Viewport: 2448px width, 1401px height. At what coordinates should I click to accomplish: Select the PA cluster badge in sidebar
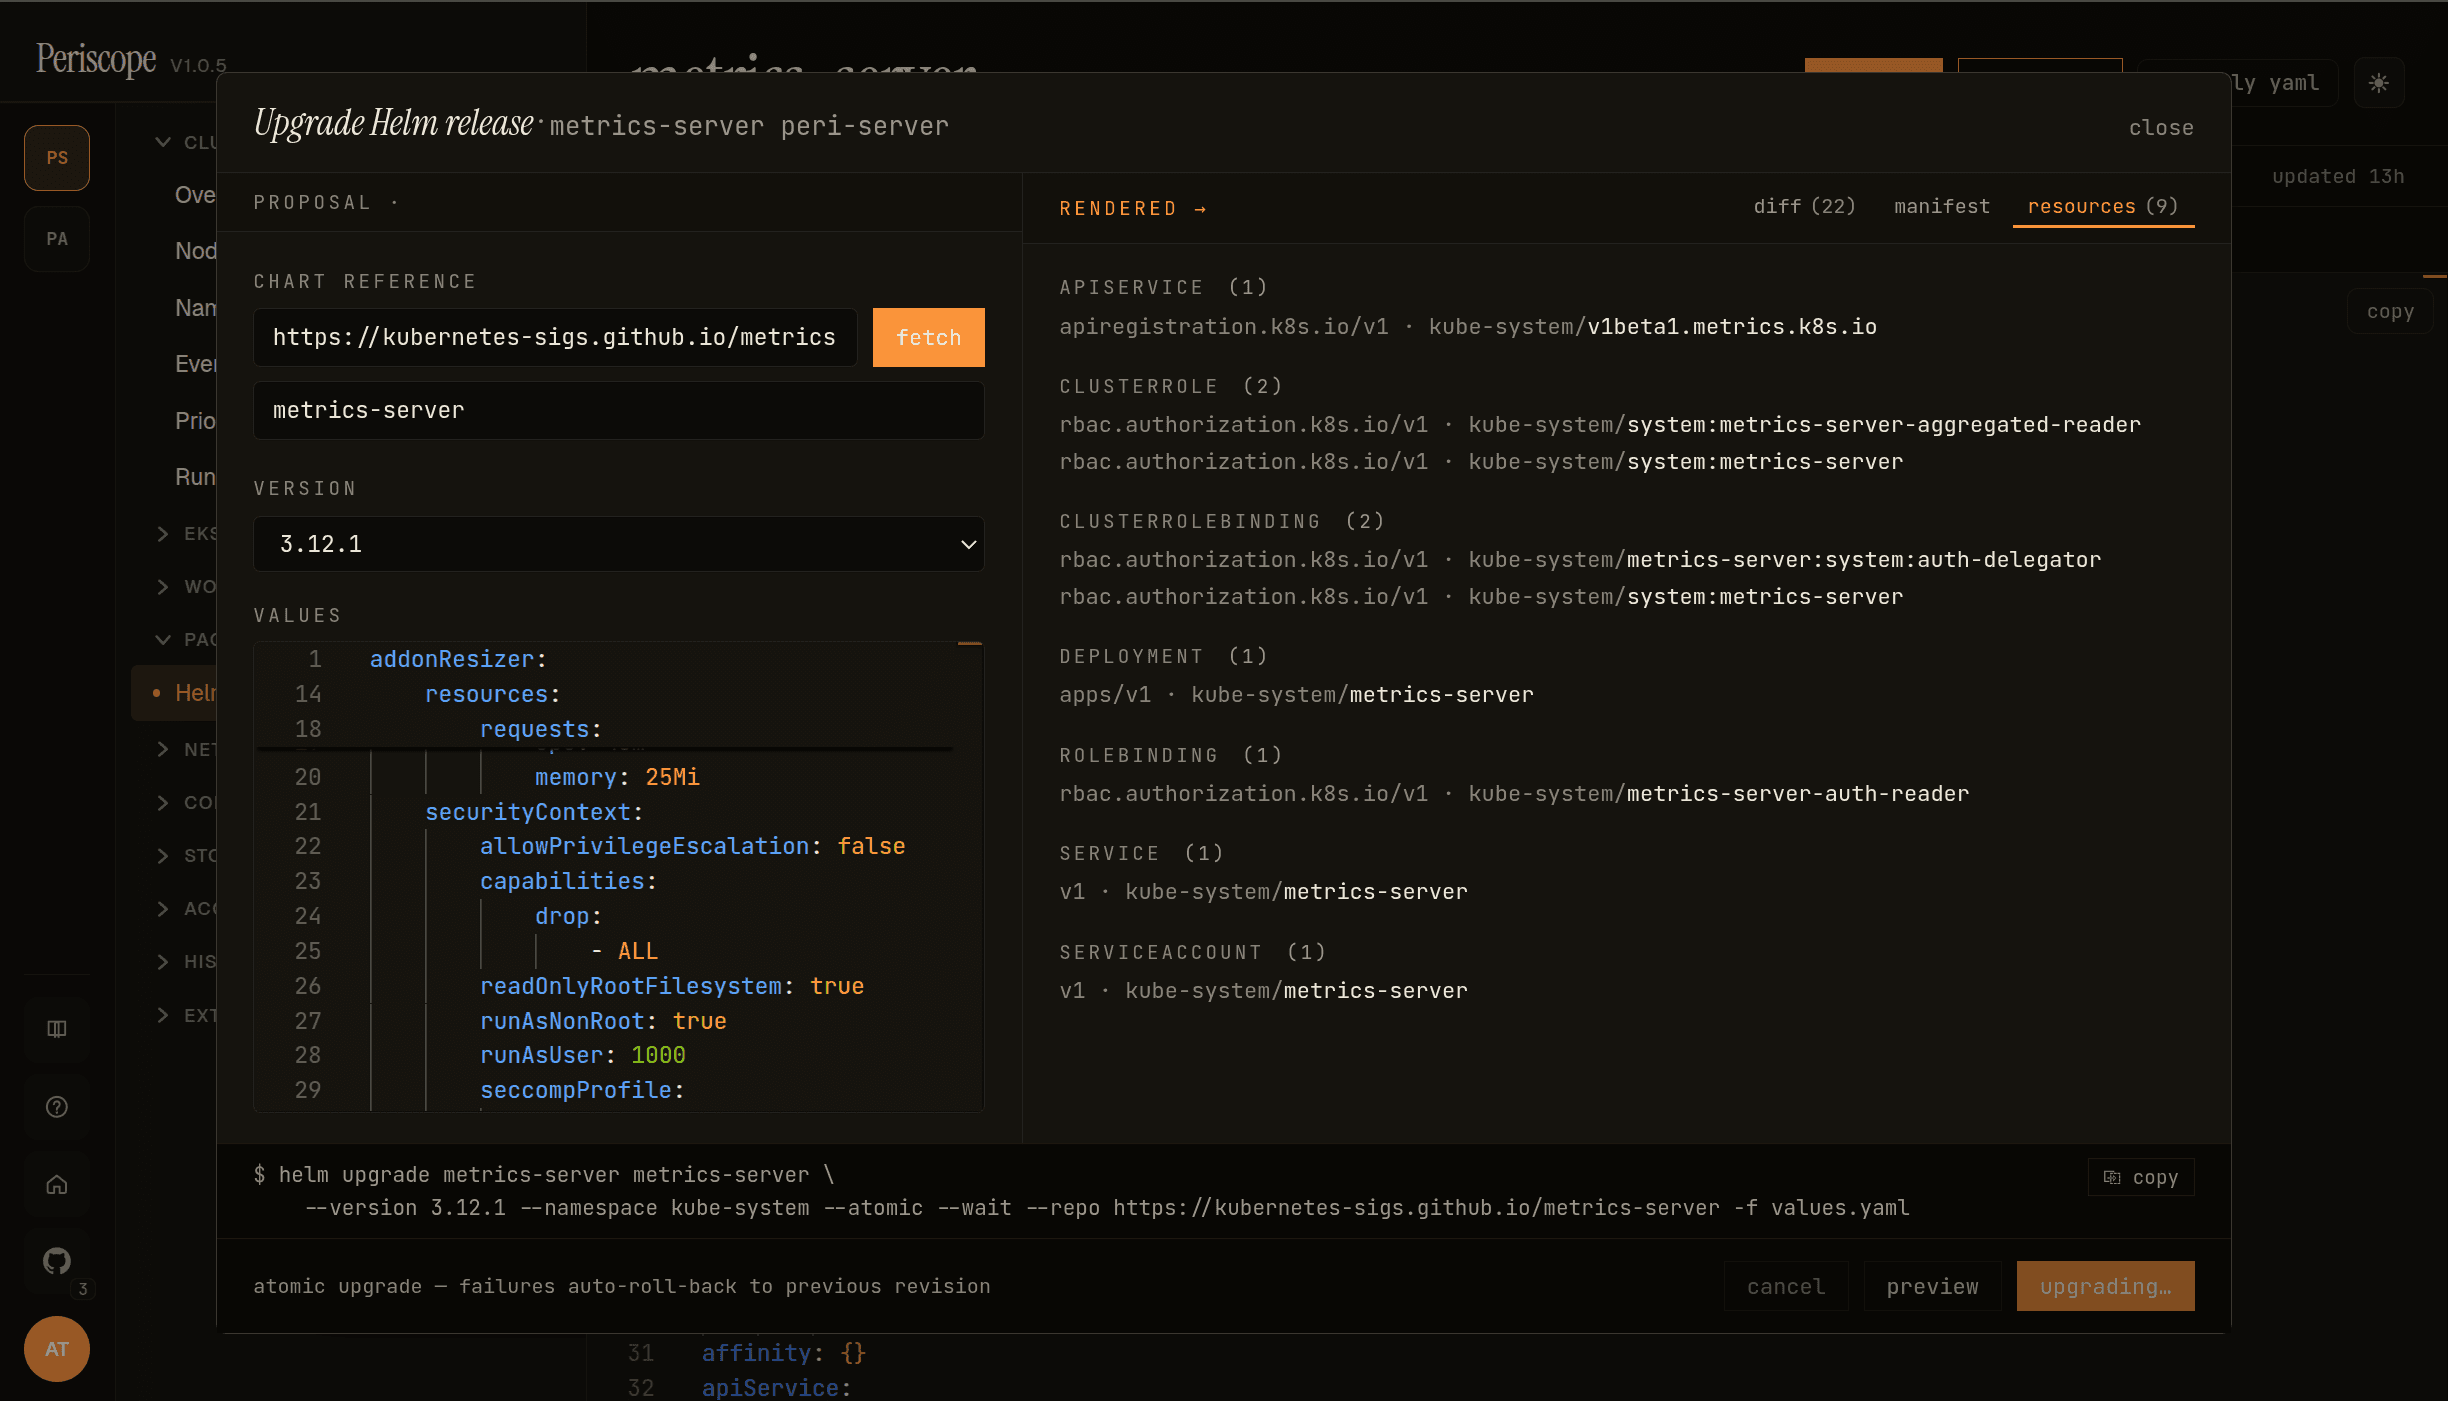click(x=57, y=239)
